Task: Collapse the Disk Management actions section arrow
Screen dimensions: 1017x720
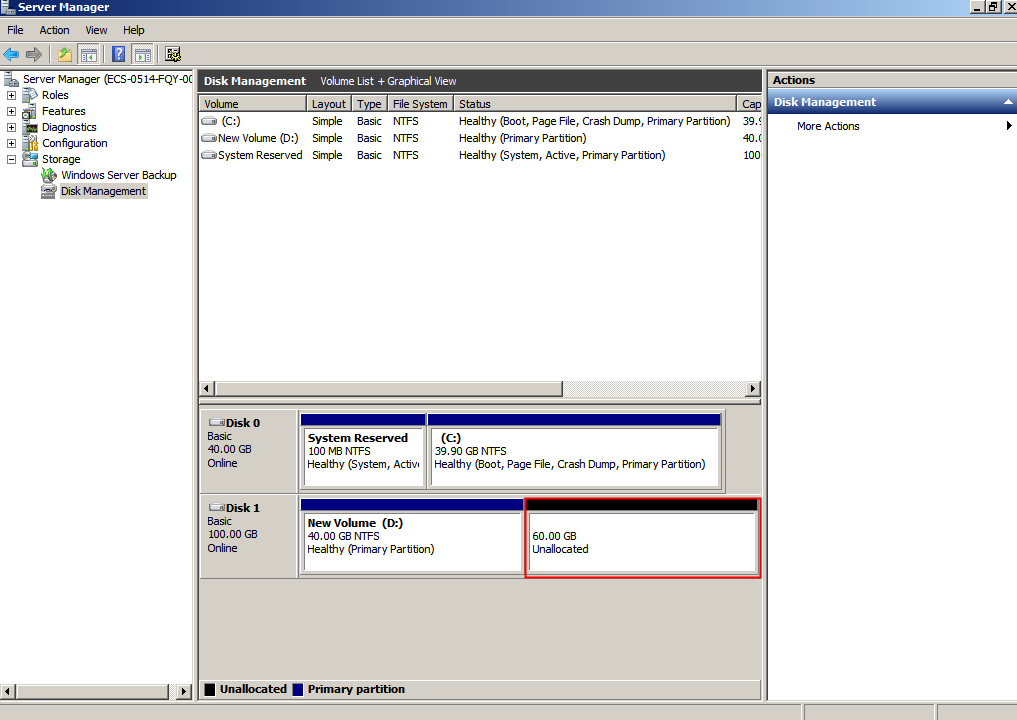Action: (1008, 102)
